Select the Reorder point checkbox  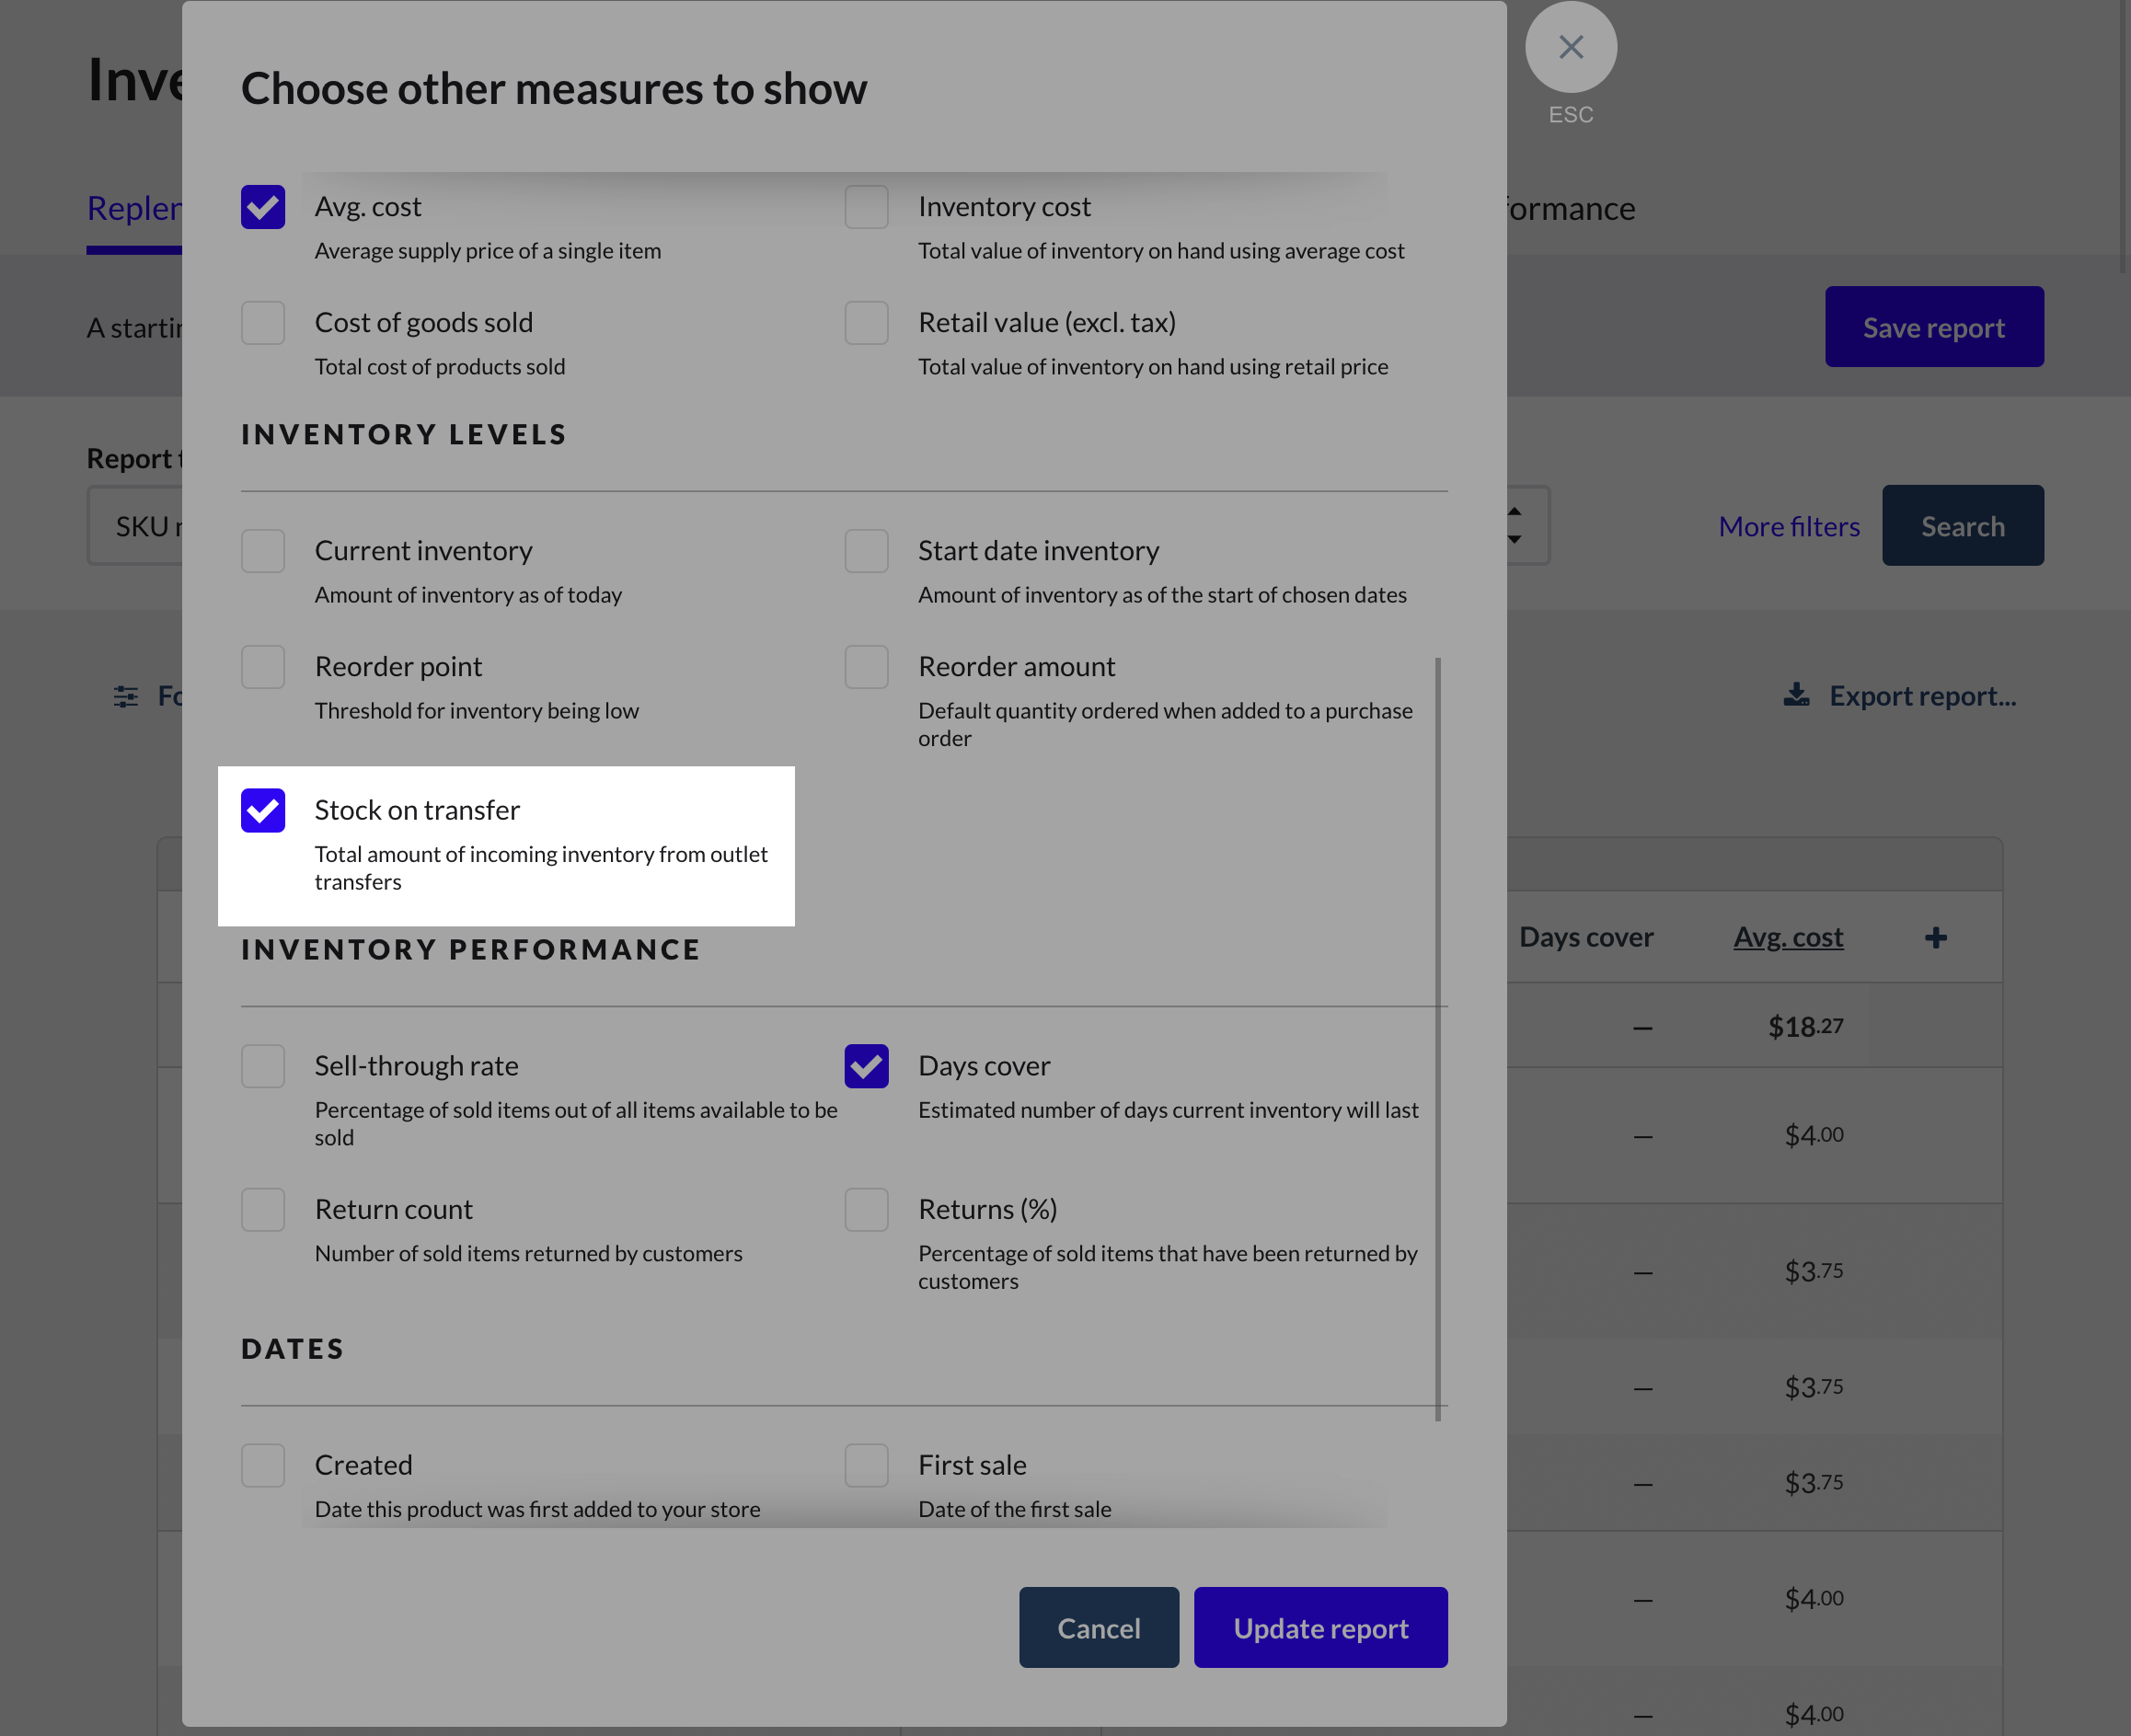pyautogui.click(x=263, y=667)
